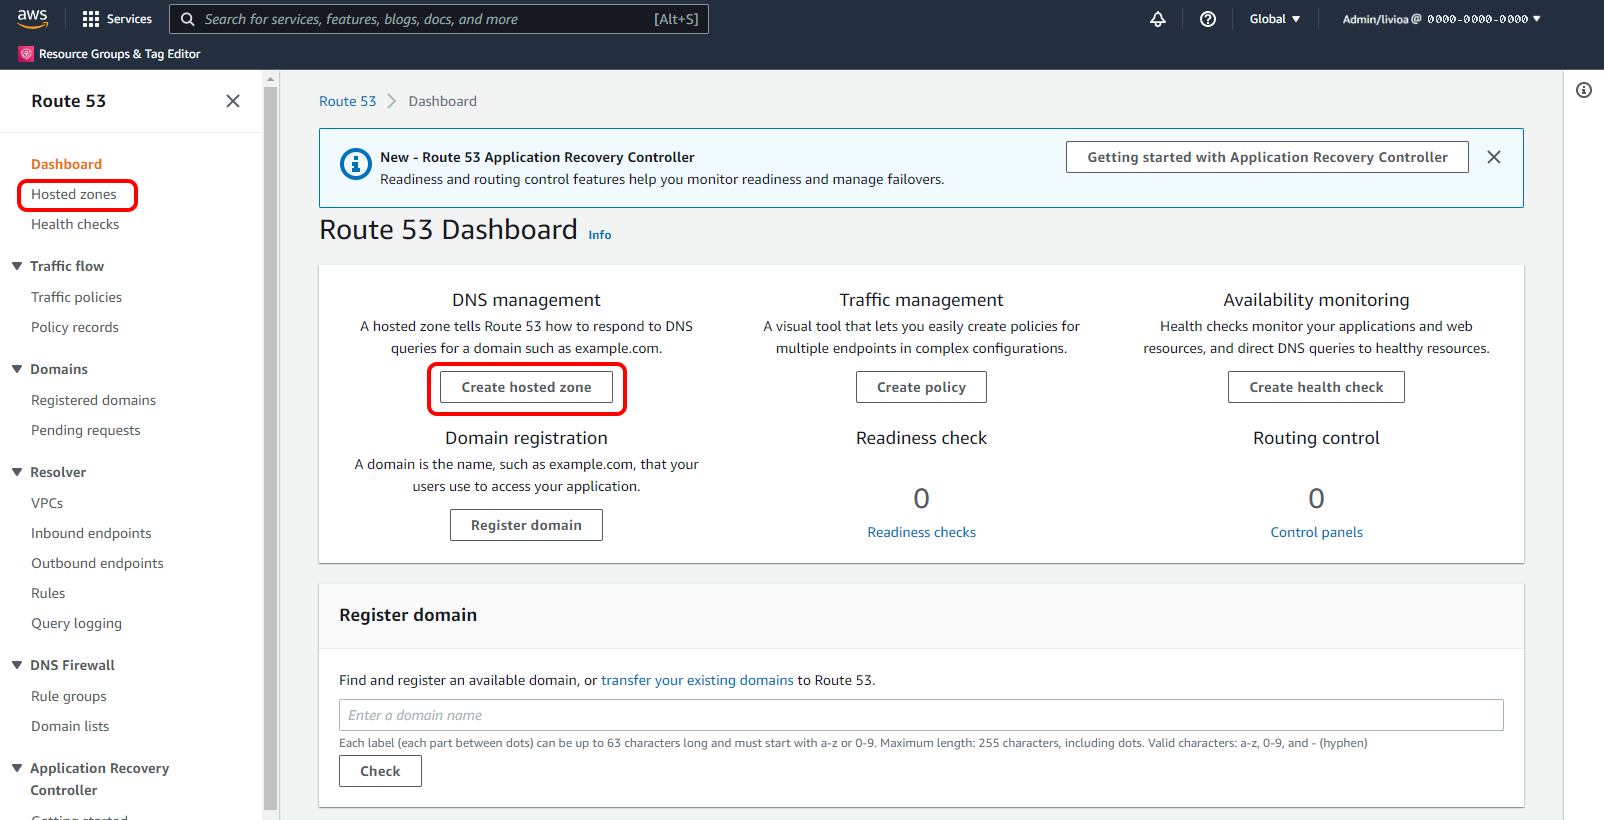Click the search magnifier icon
The image size is (1604, 820).
[187, 19]
